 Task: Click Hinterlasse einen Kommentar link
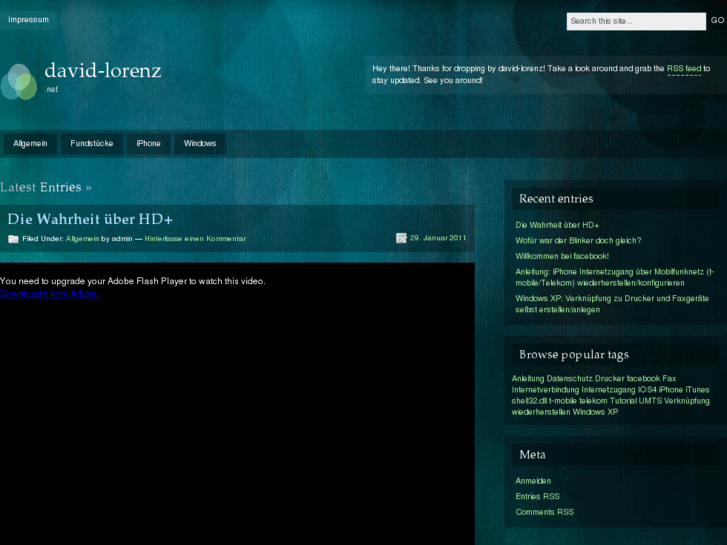(195, 239)
